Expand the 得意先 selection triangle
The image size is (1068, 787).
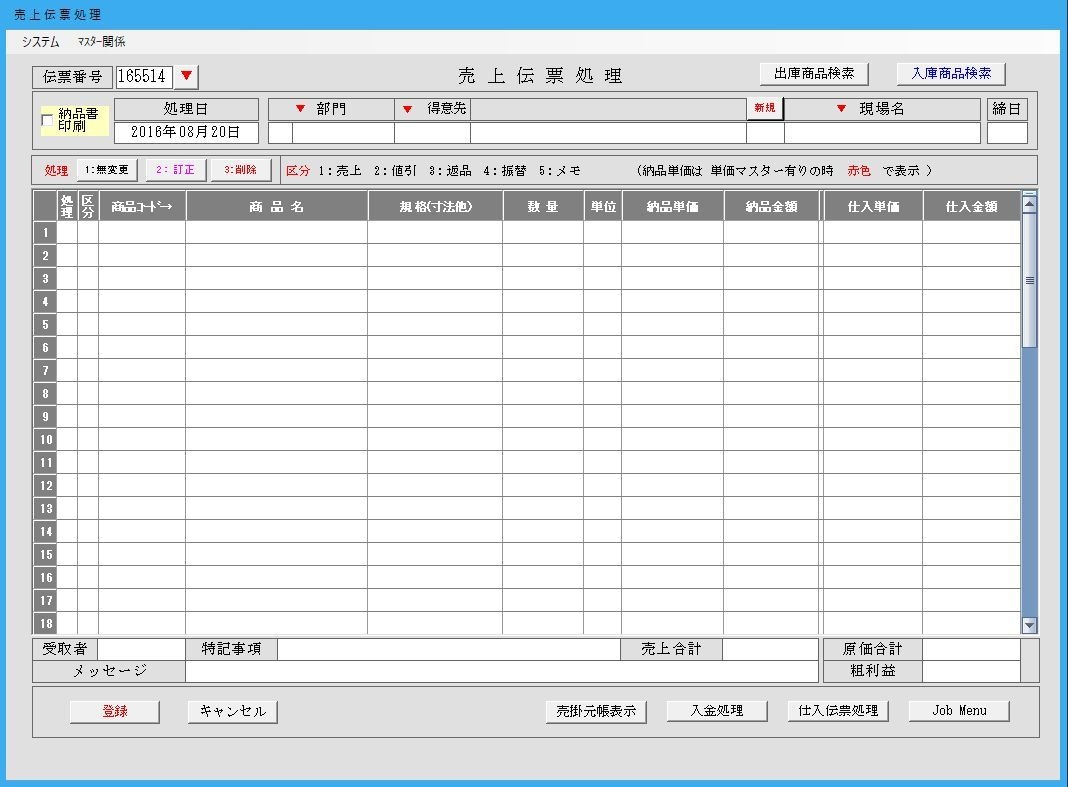tap(407, 109)
